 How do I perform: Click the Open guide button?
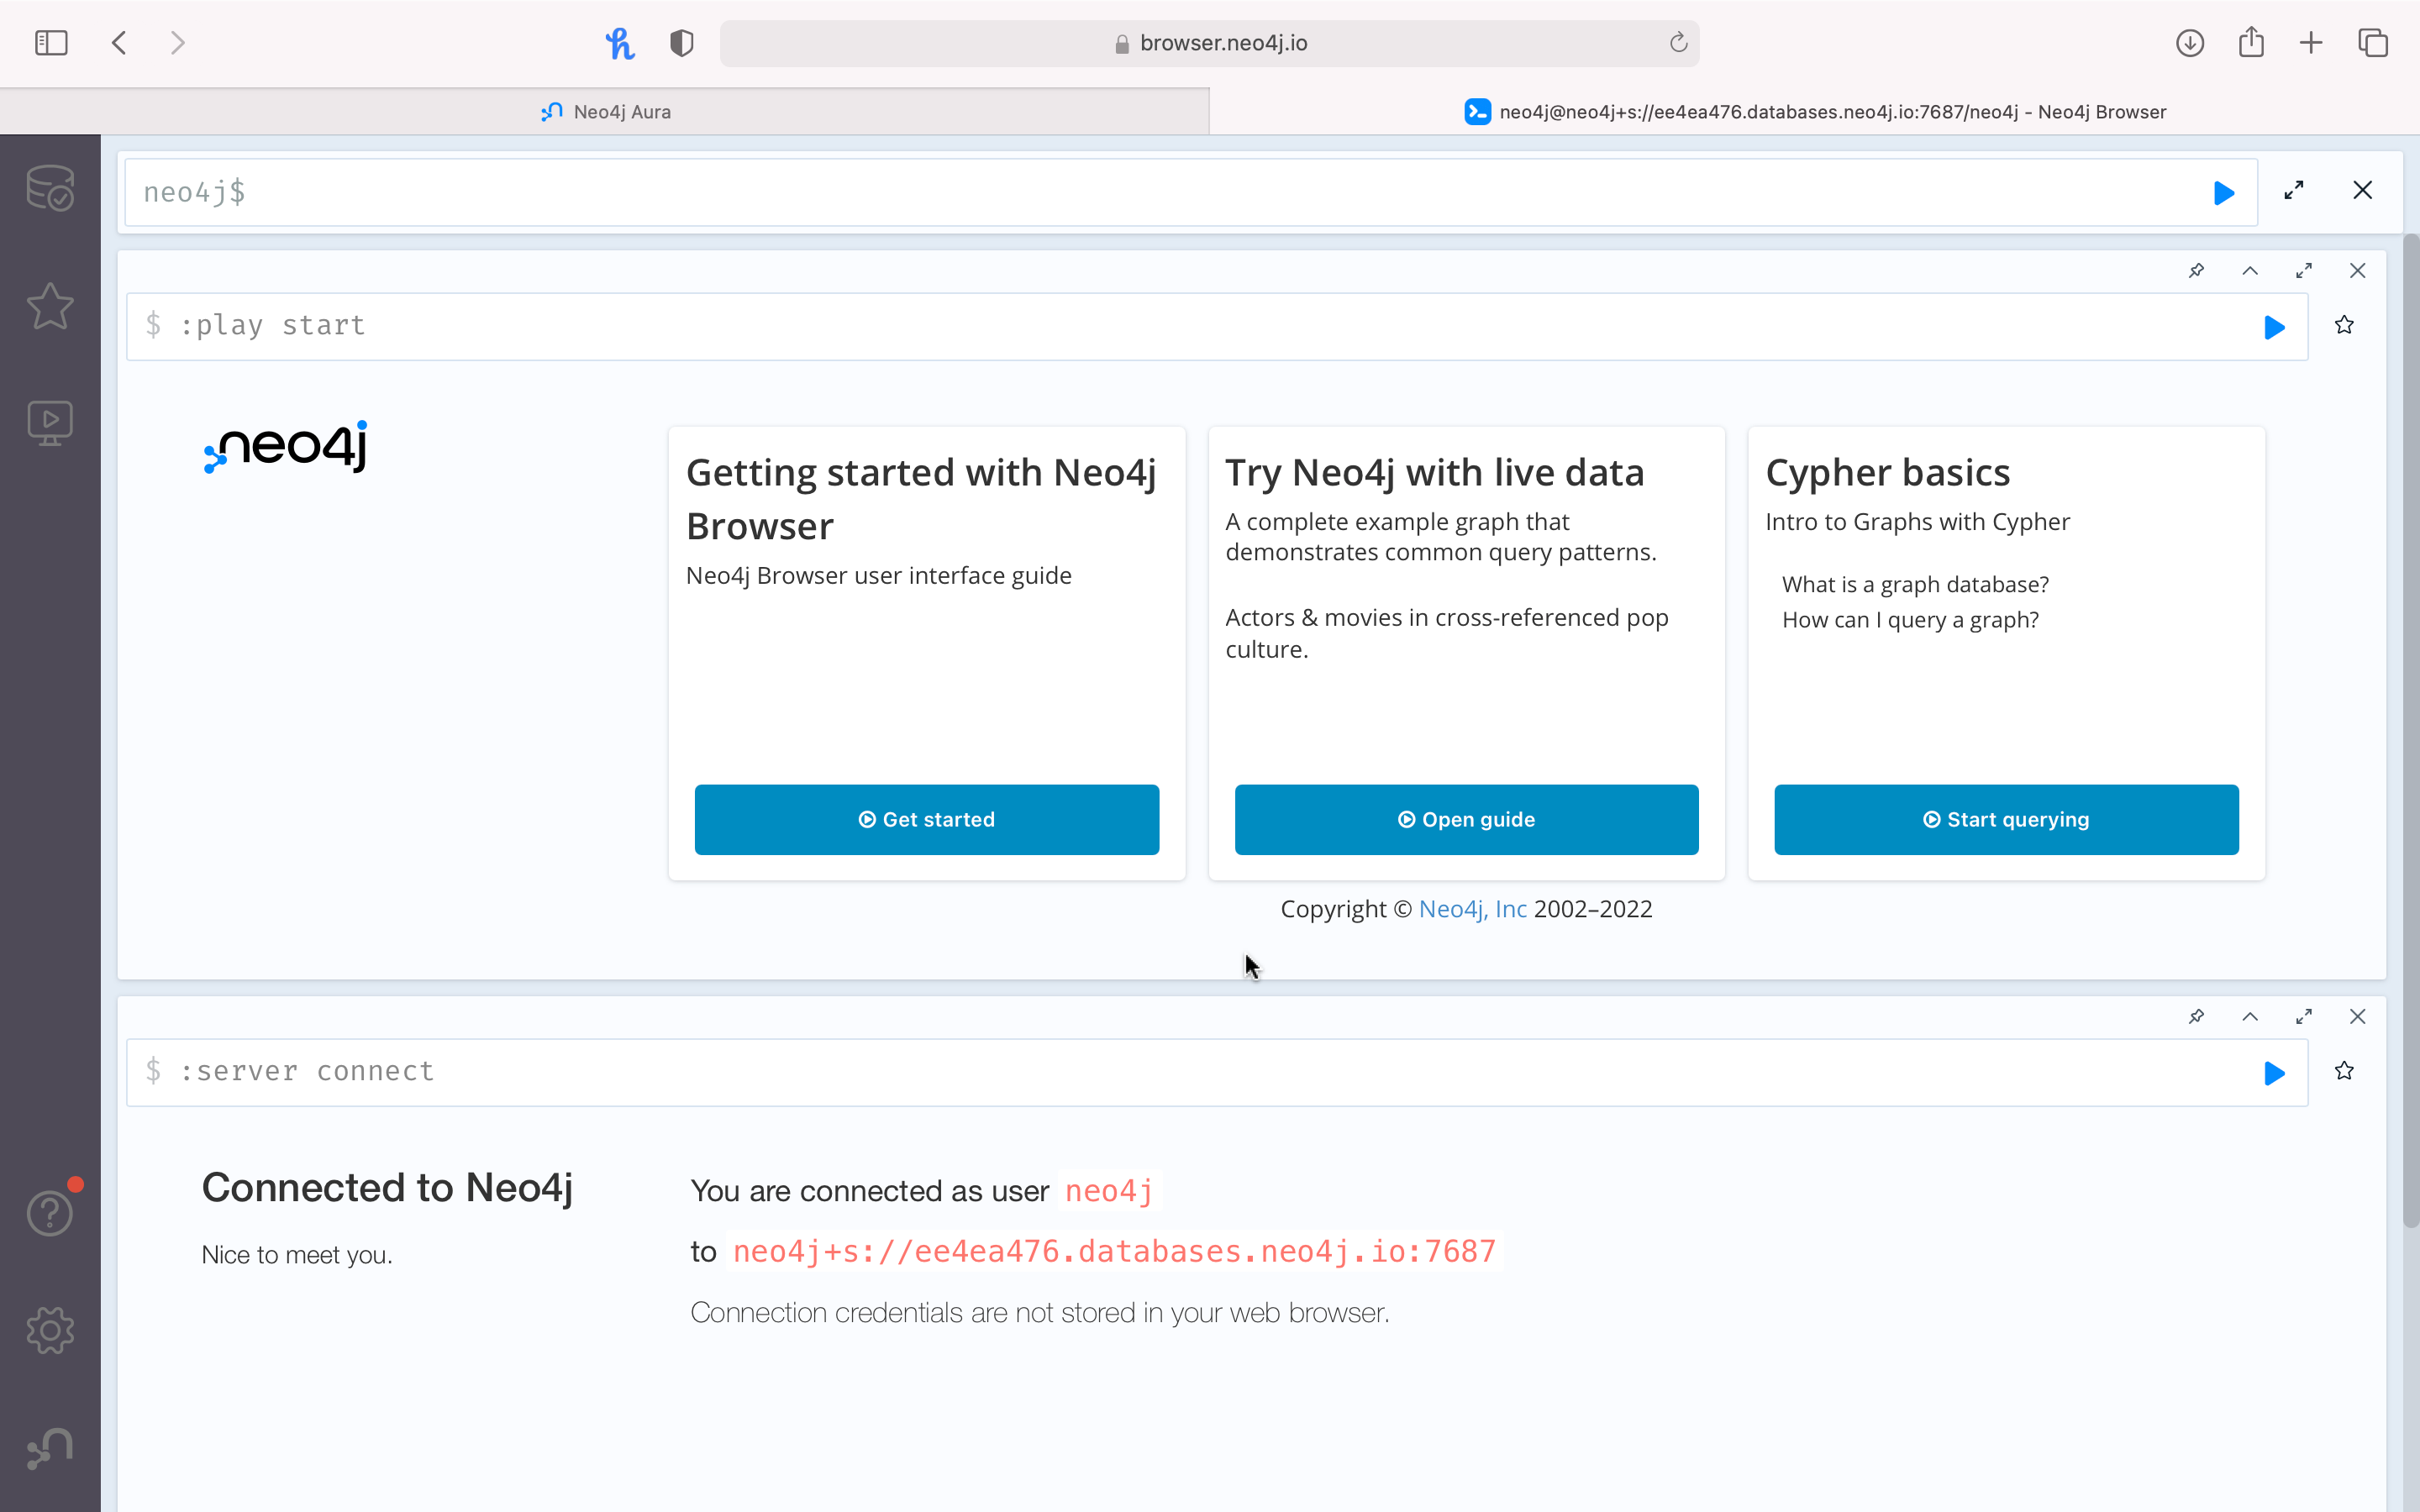1466,819
